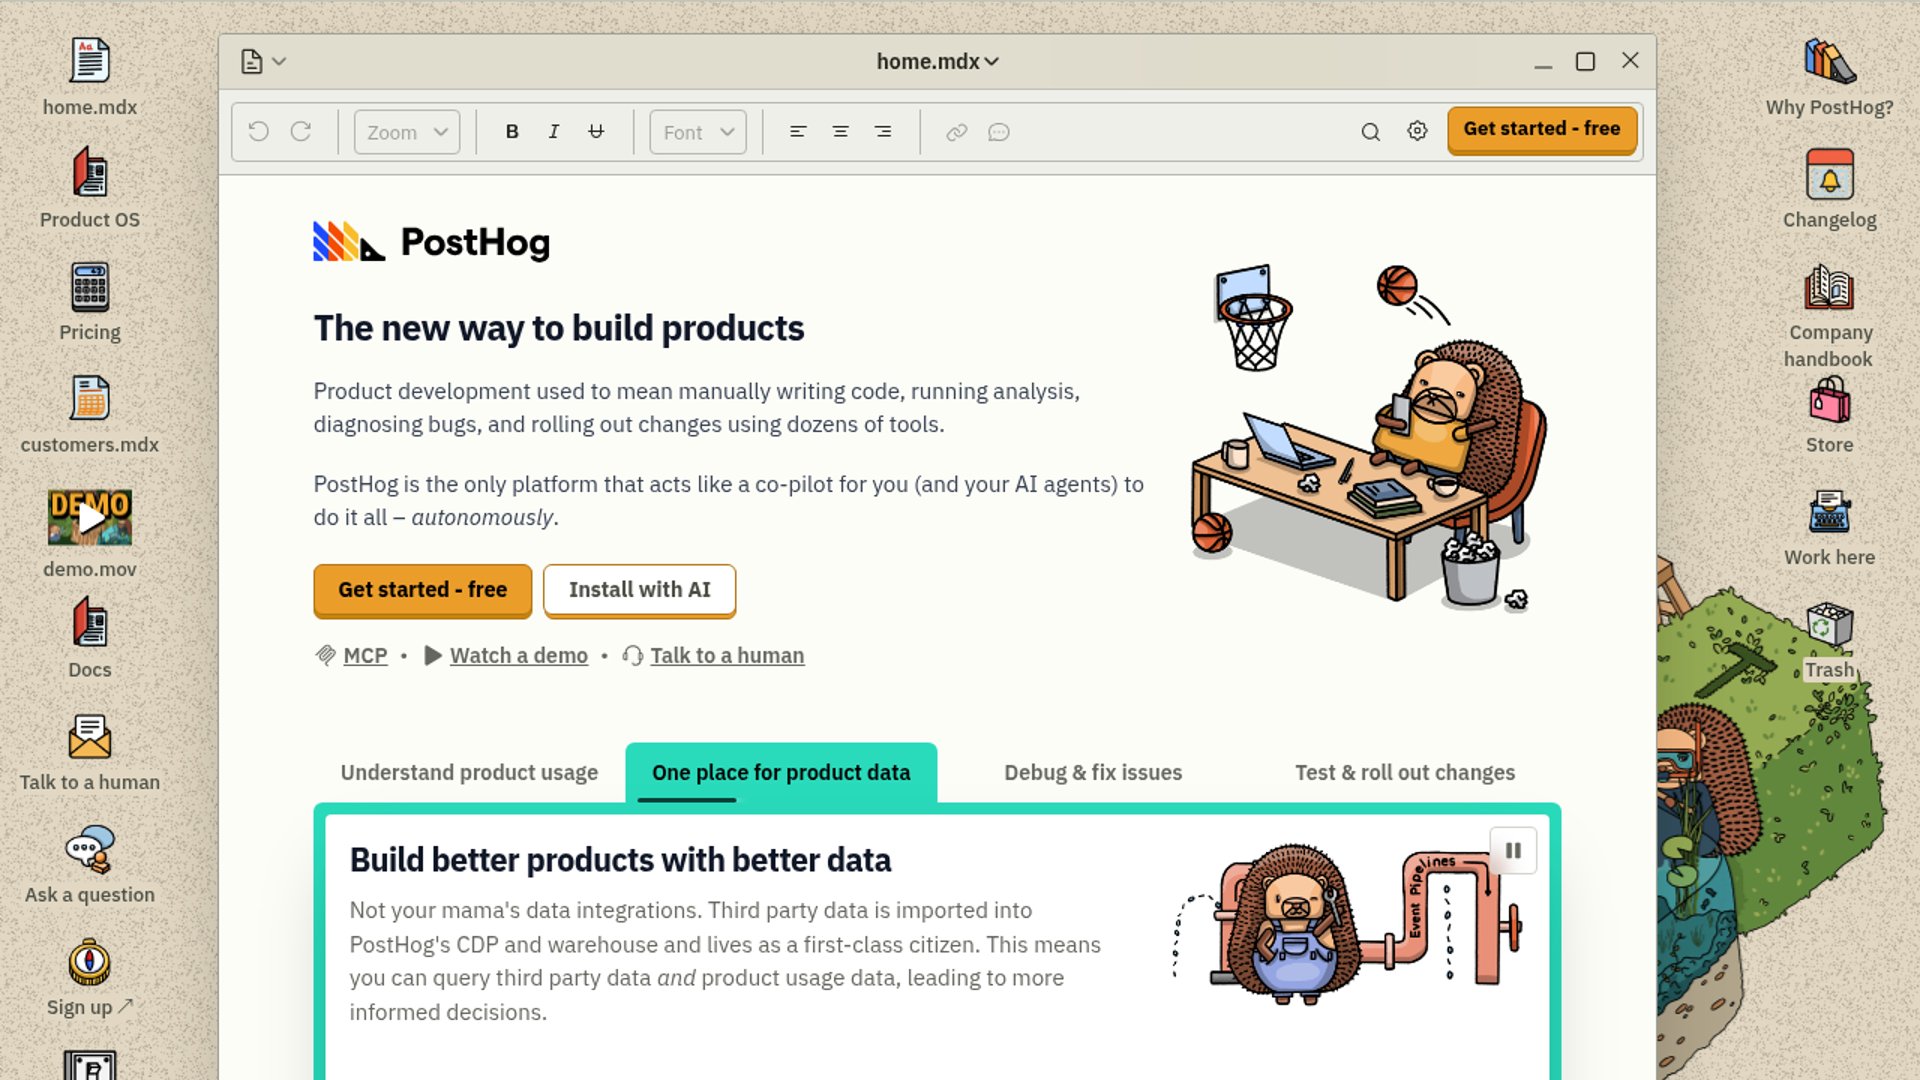Click the PostHog logo

tap(431, 242)
